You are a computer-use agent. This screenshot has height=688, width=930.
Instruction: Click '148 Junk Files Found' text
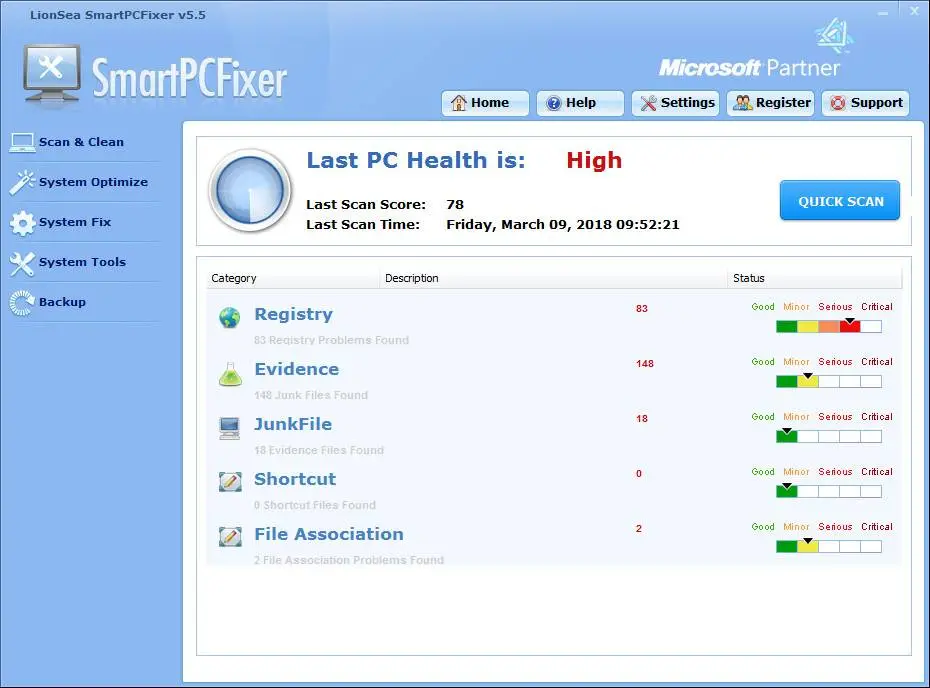point(311,395)
